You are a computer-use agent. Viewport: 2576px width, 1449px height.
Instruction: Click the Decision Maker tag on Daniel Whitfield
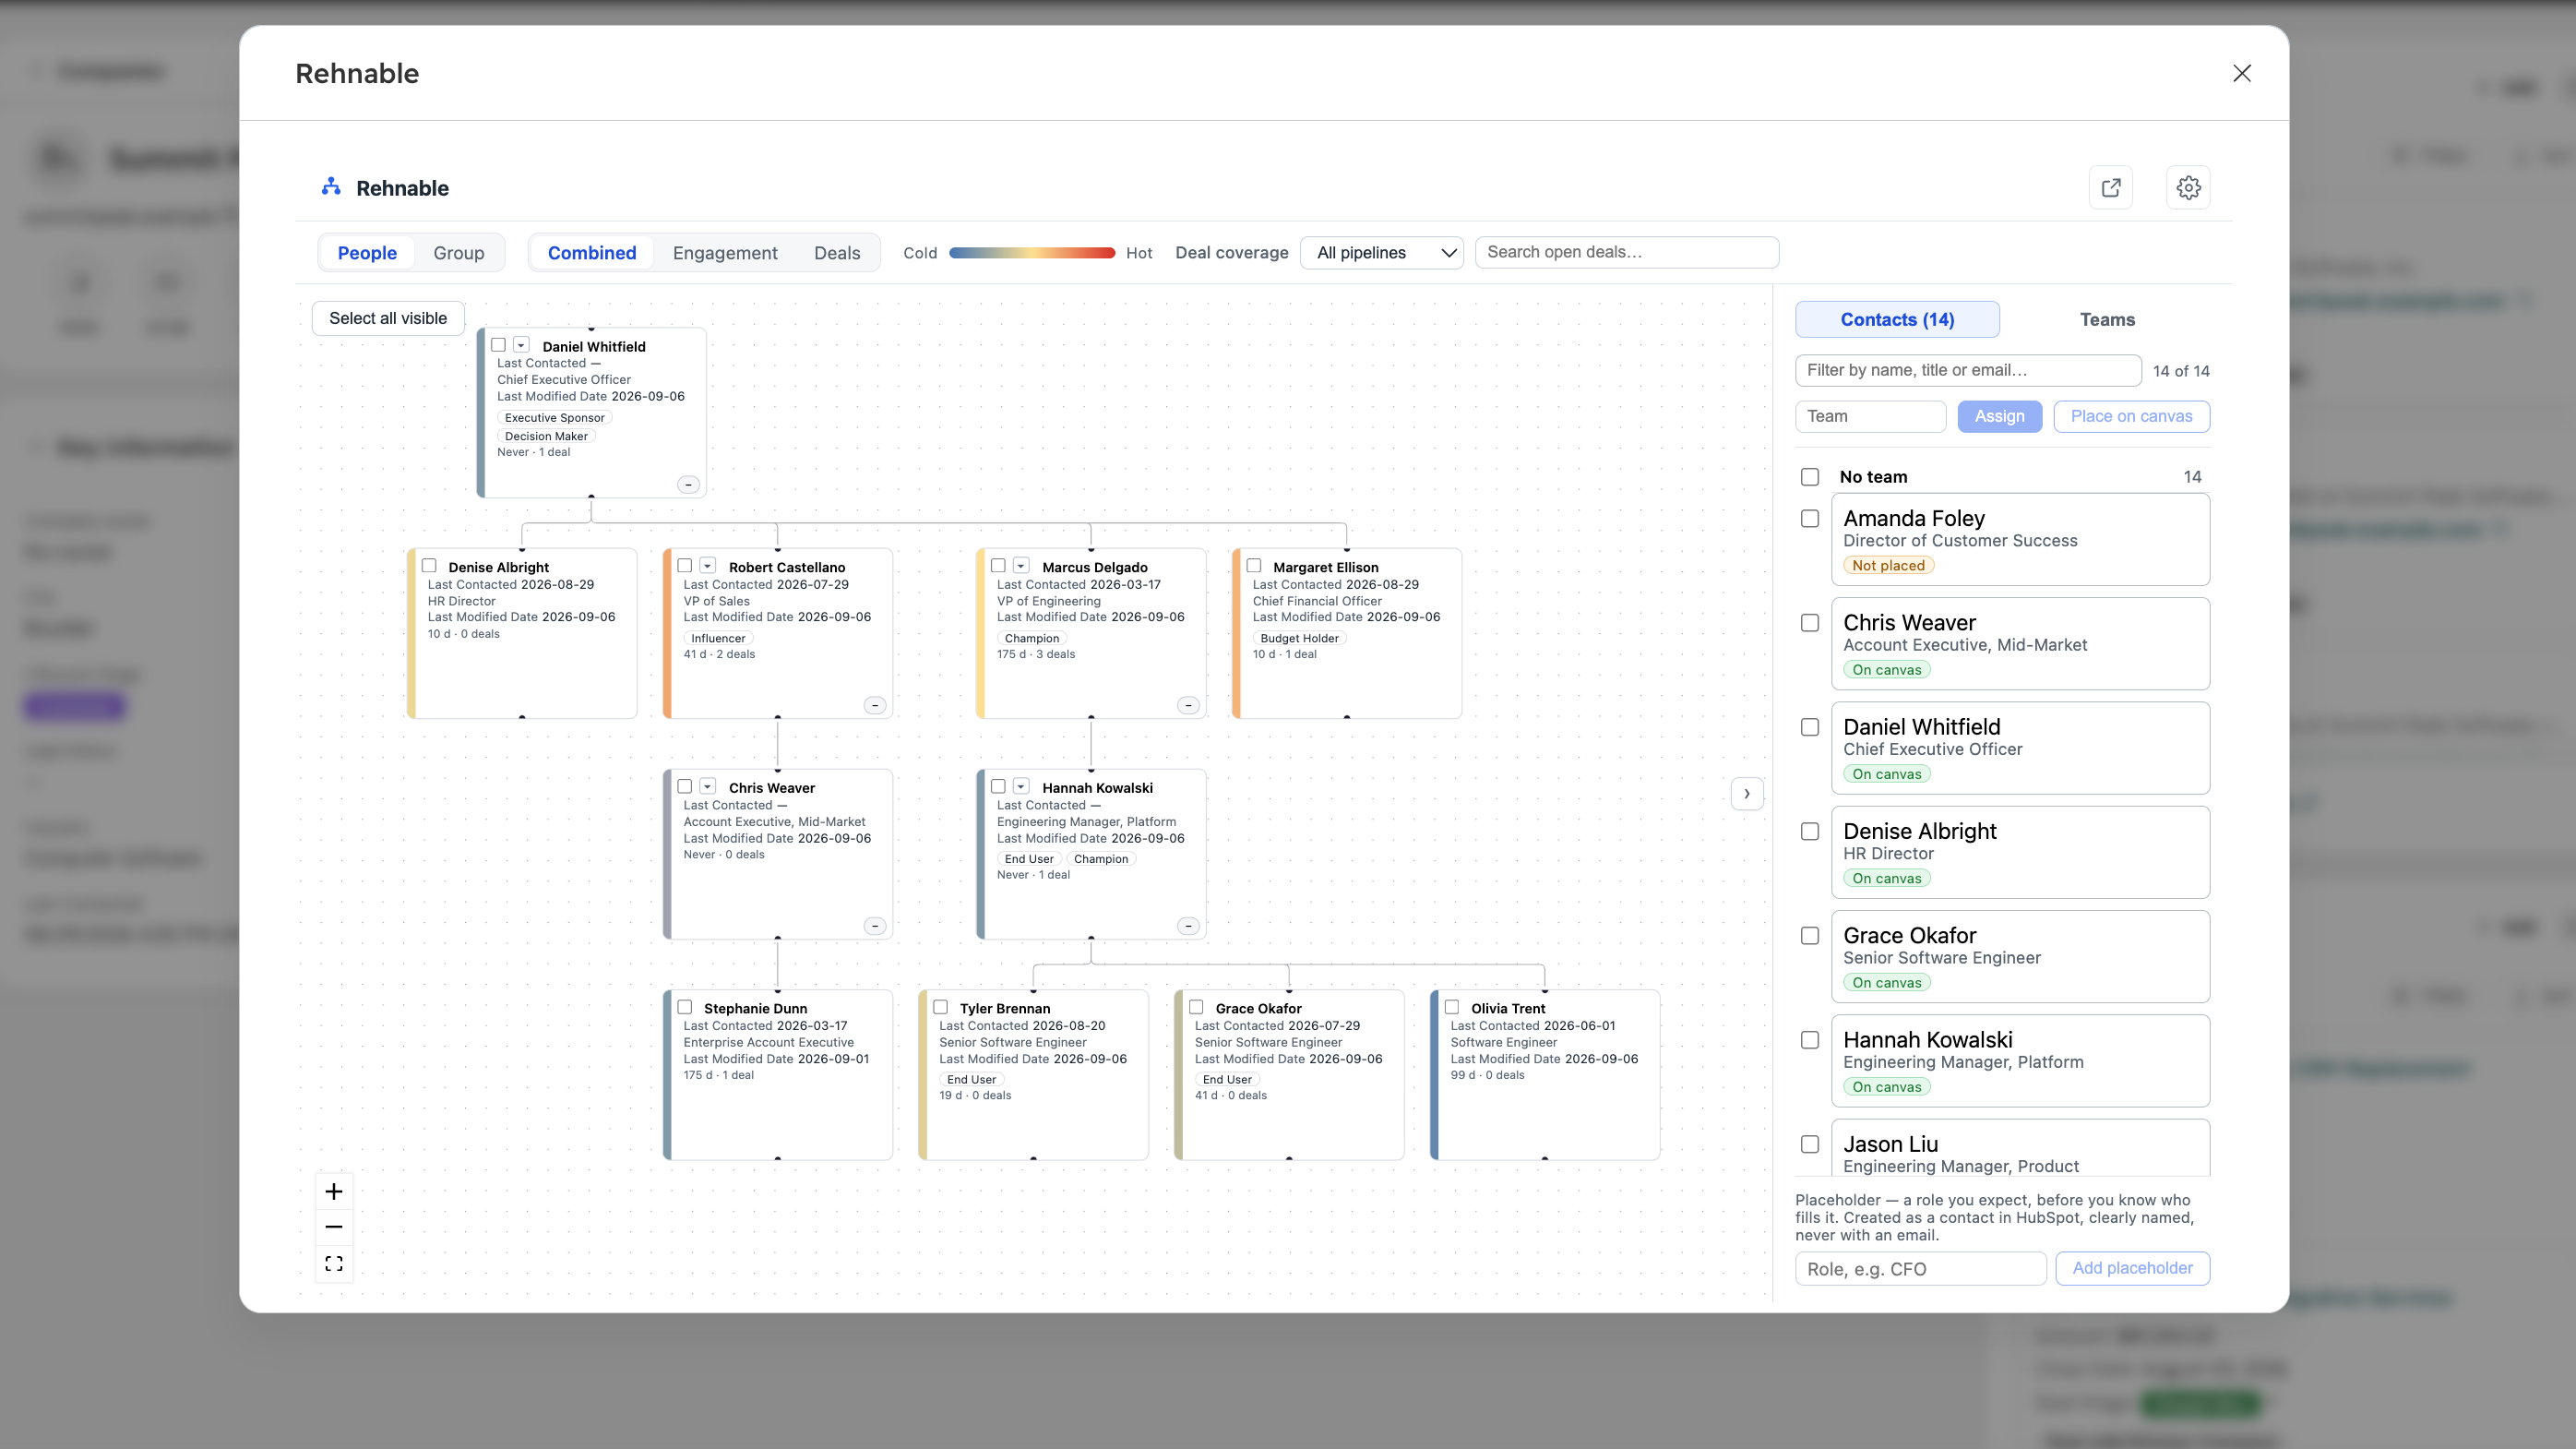tap(546, 436)
